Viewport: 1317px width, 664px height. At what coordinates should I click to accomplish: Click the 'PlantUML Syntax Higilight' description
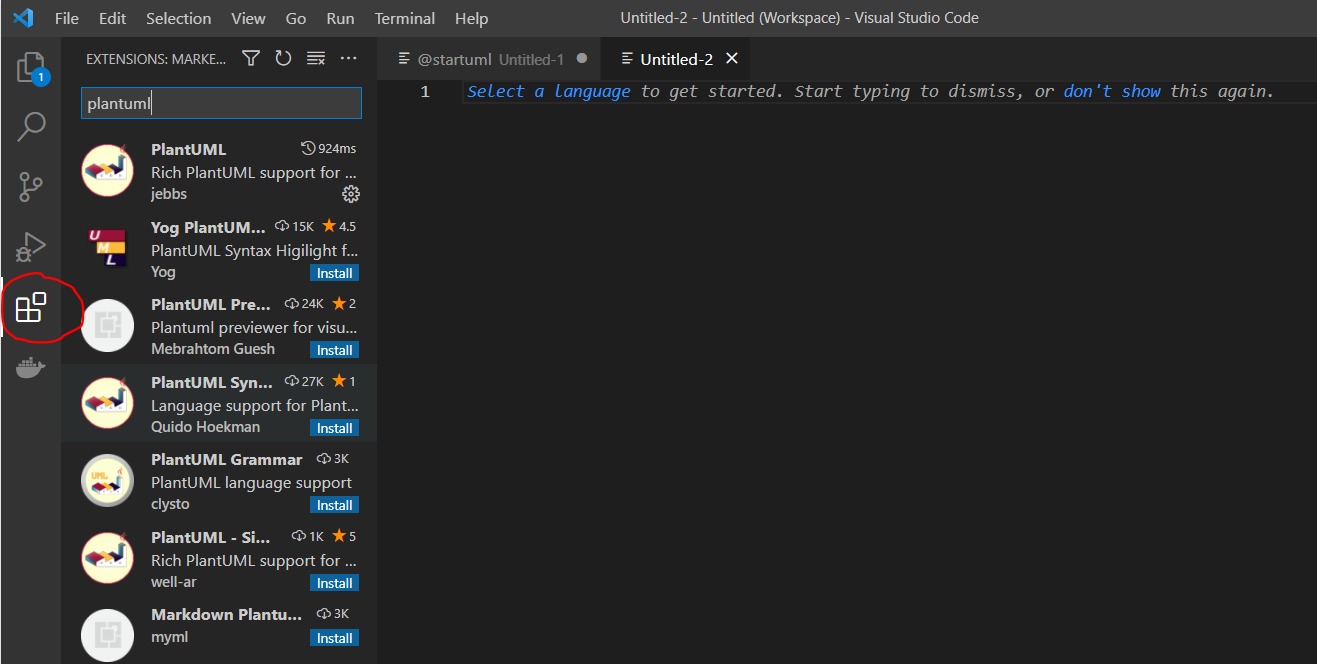254,250
